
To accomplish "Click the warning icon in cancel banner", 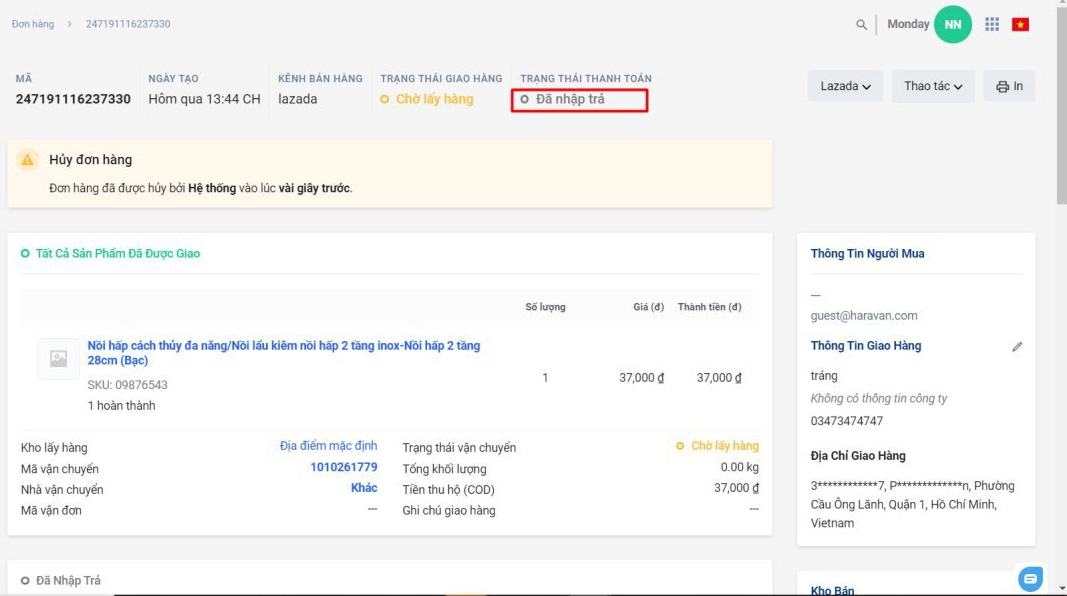I will 28,160.
